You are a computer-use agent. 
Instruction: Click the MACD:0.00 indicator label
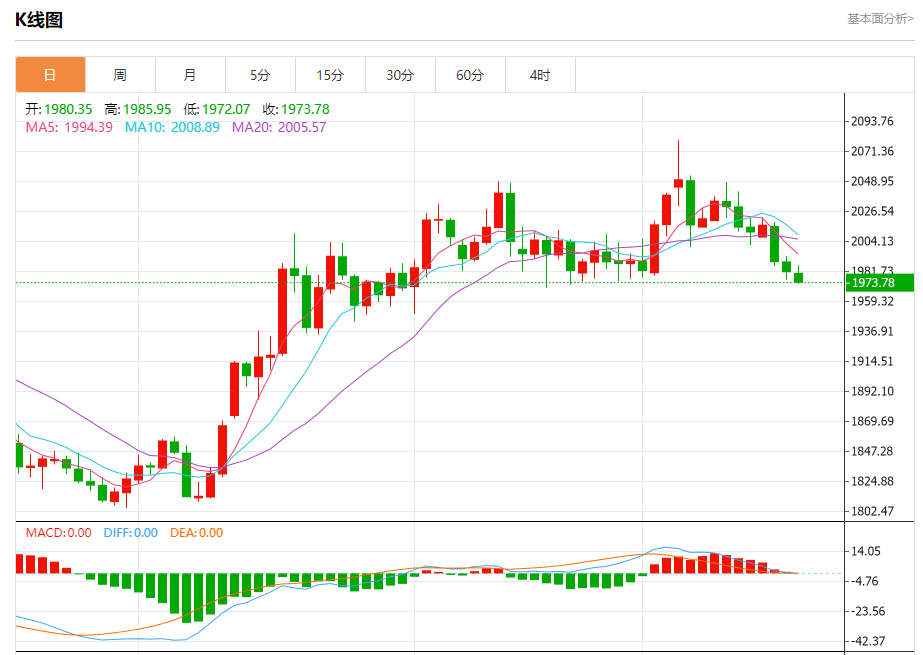58,533
